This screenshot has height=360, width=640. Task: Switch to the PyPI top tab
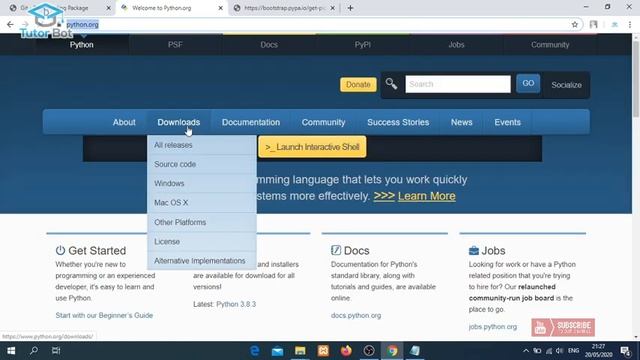pos(362,45)
